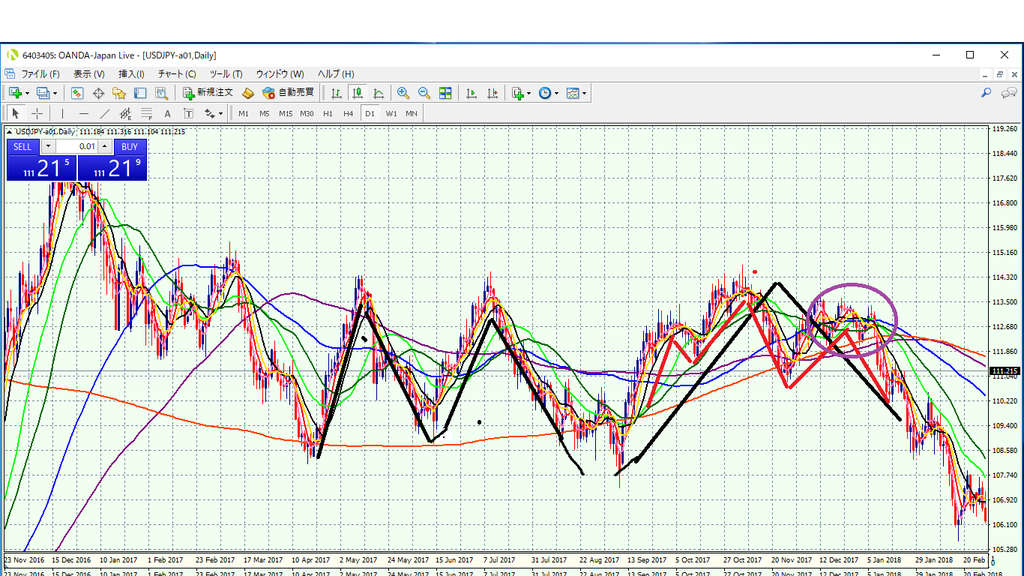The height and width of the screenshot is (576, 1024).
Task: Switch to bar chart display
Action: pos(336,93)
